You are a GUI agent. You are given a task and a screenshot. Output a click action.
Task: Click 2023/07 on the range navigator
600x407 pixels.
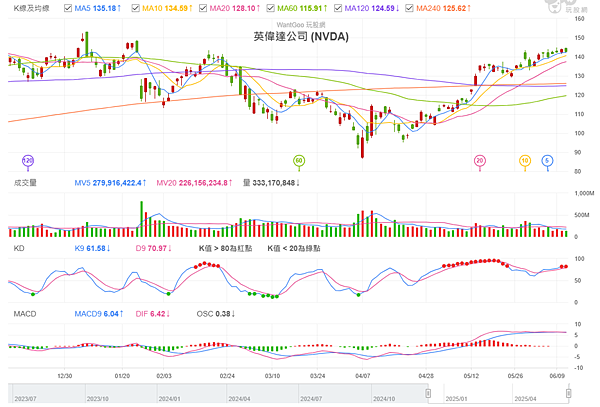pyautogui.click(x=26, y=399)
